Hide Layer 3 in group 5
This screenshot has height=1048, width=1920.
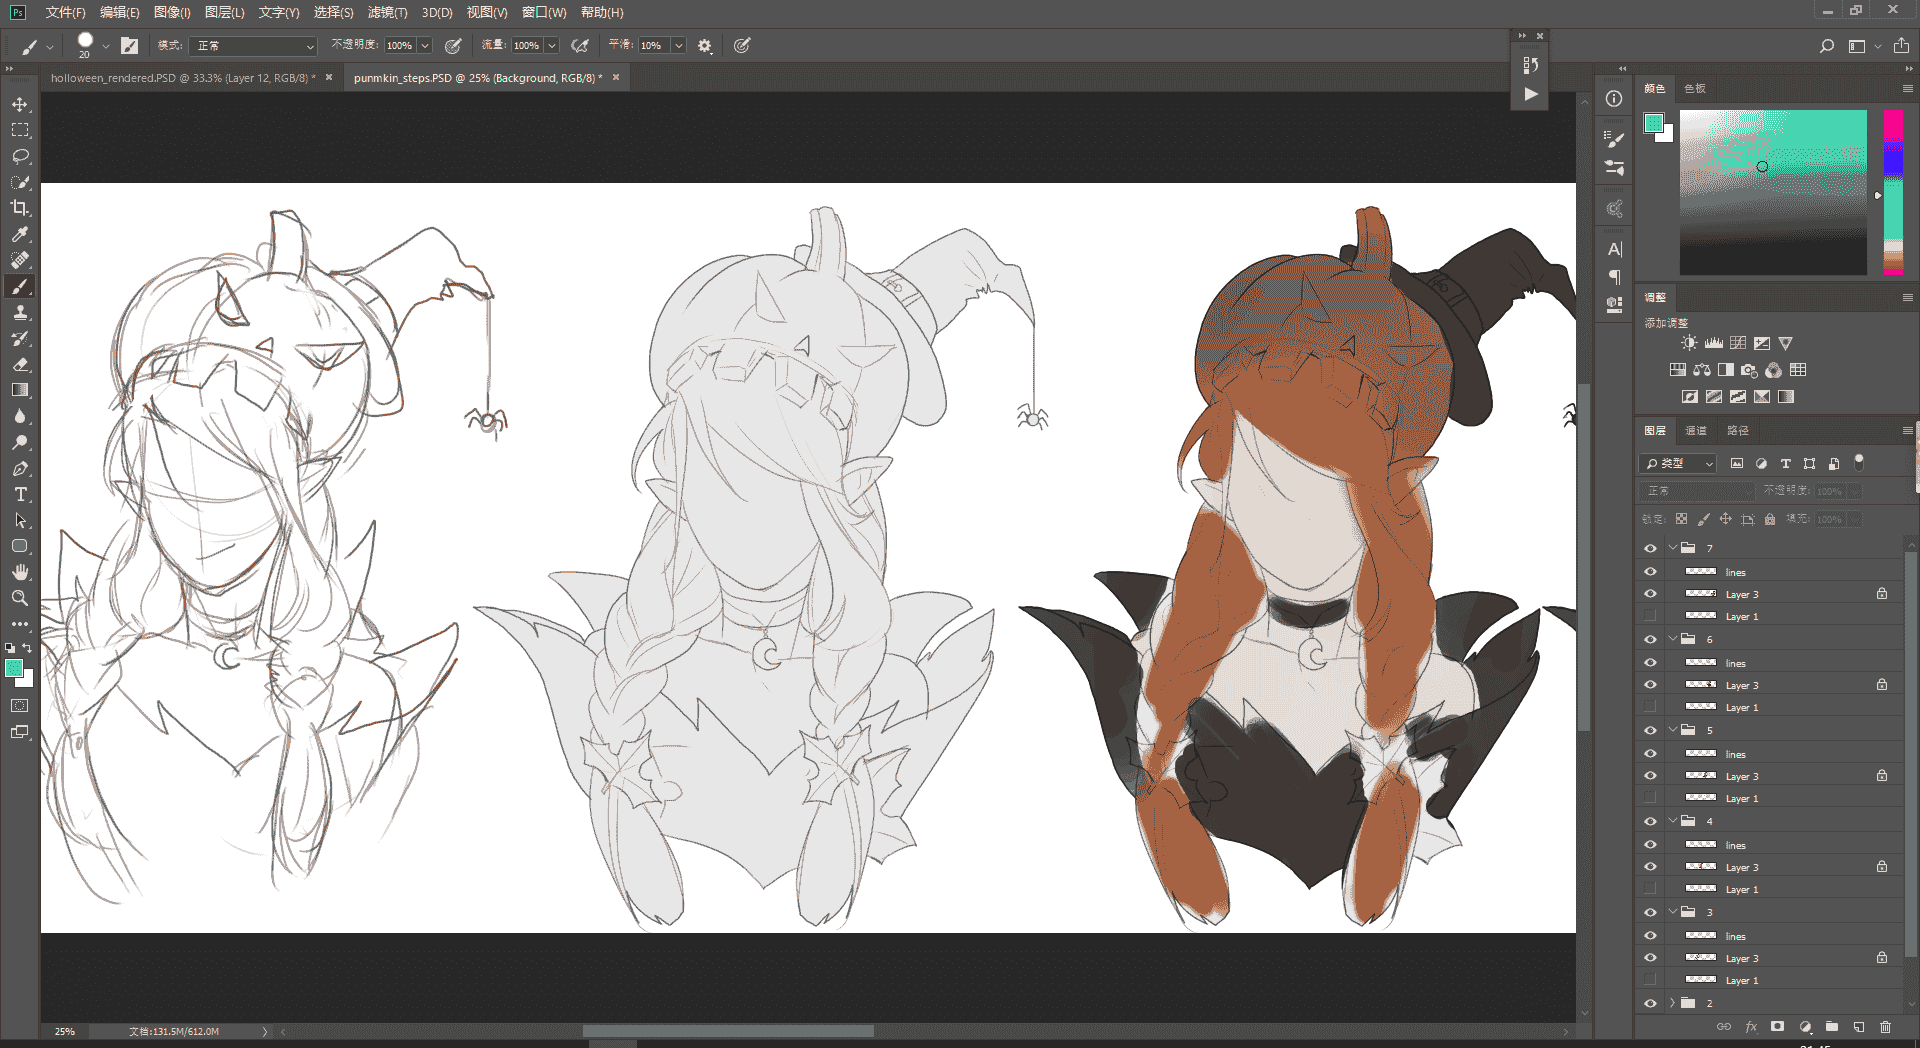pos(1650,776)
